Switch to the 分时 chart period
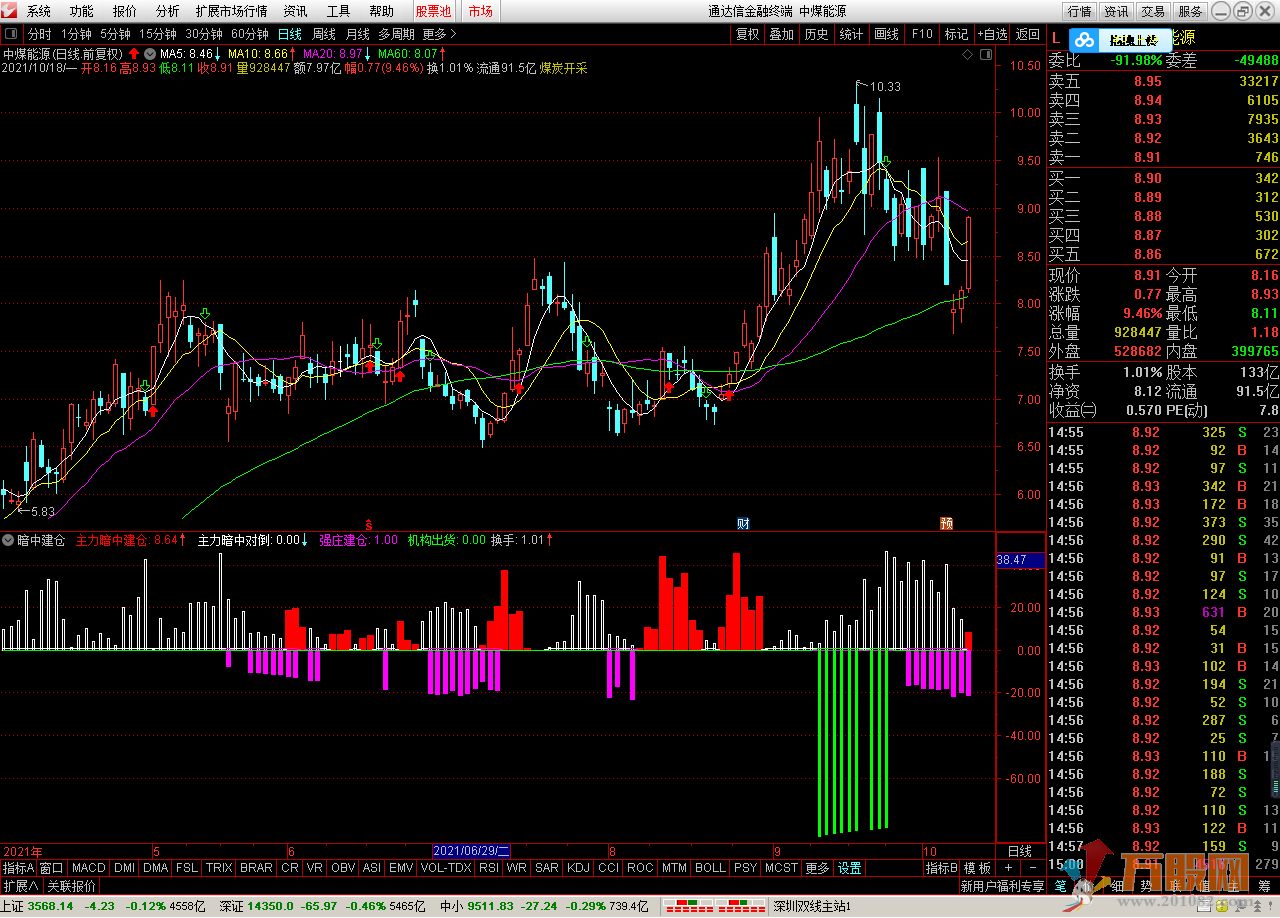 (39, 34)
